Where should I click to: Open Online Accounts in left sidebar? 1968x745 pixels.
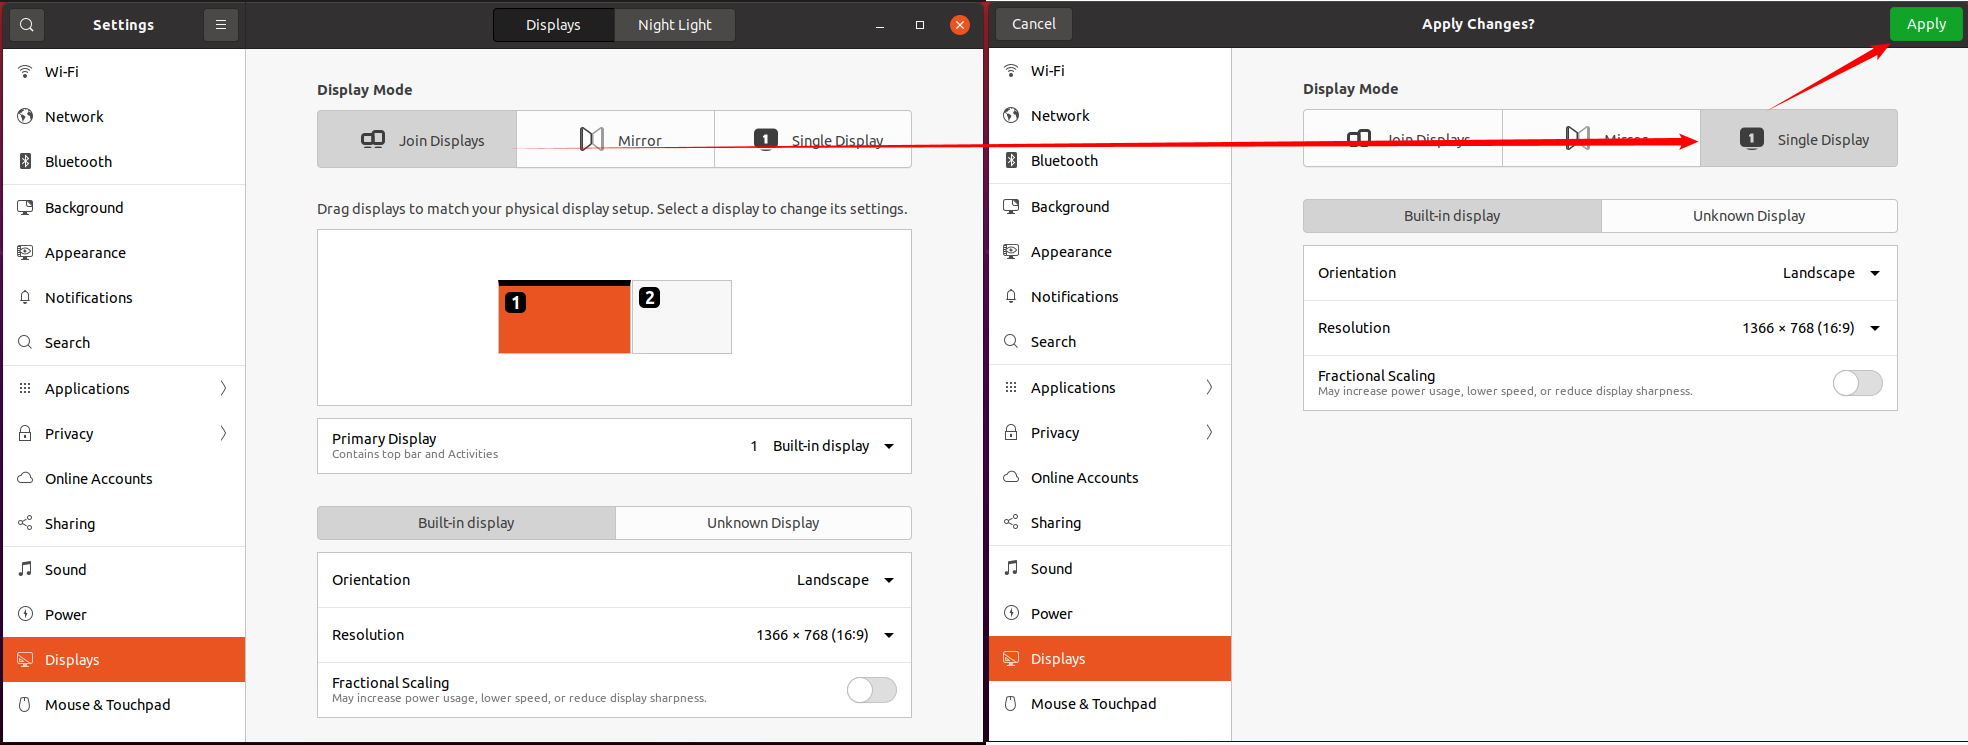(124, 479)
